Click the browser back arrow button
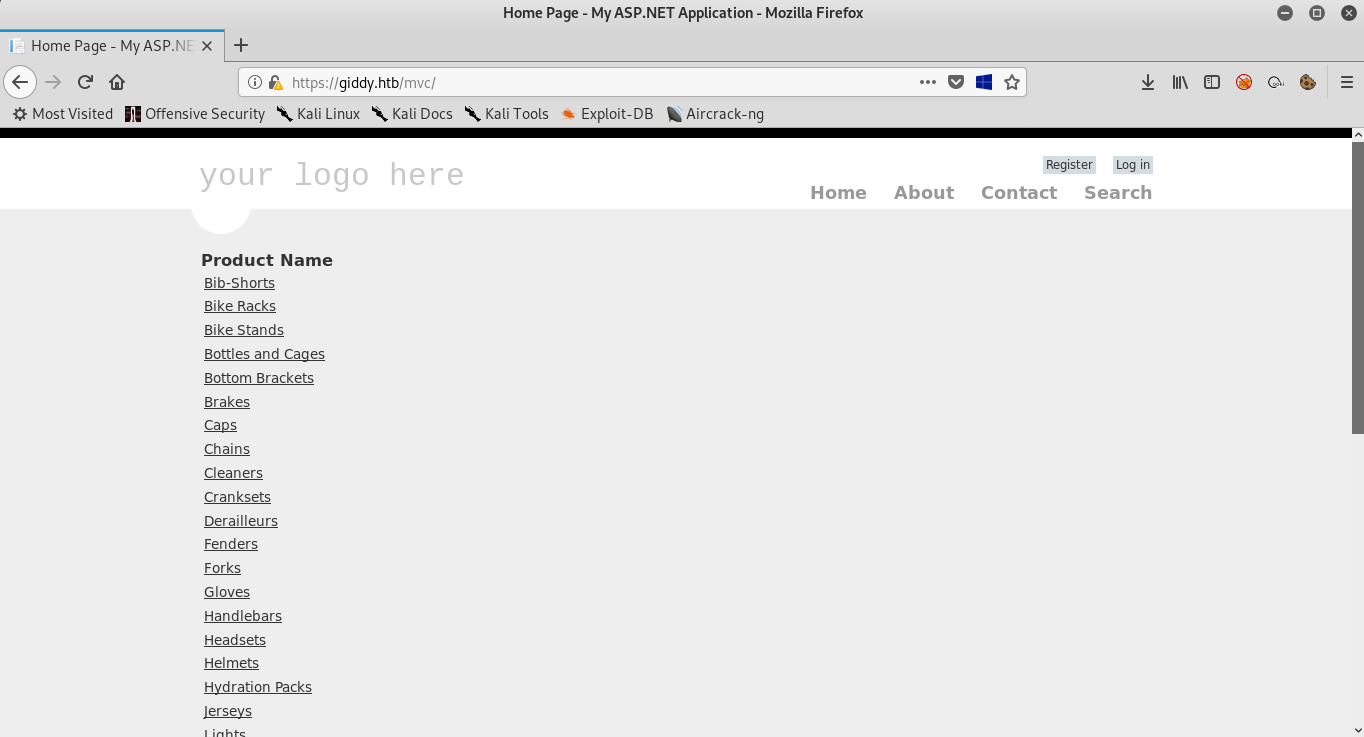 [20, 82]
